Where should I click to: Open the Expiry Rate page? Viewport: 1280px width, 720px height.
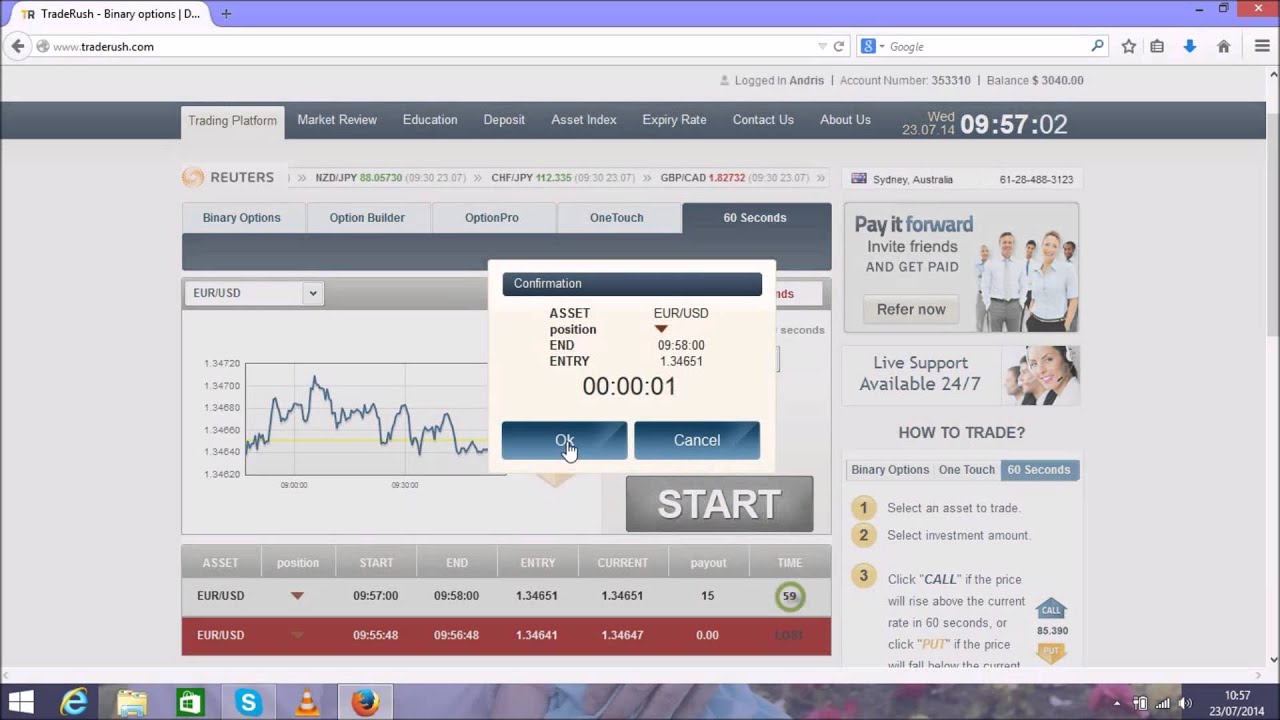[x=674, y=120]
